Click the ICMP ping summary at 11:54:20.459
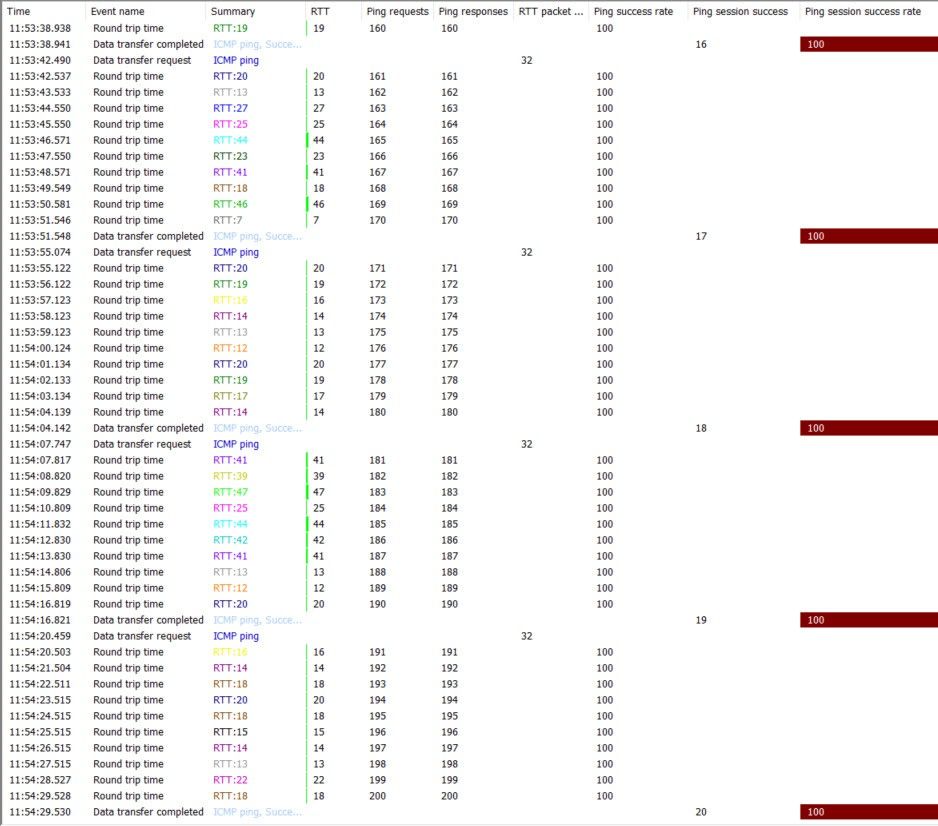The width and height of the screenshot is (938, 826). (236, 636)
